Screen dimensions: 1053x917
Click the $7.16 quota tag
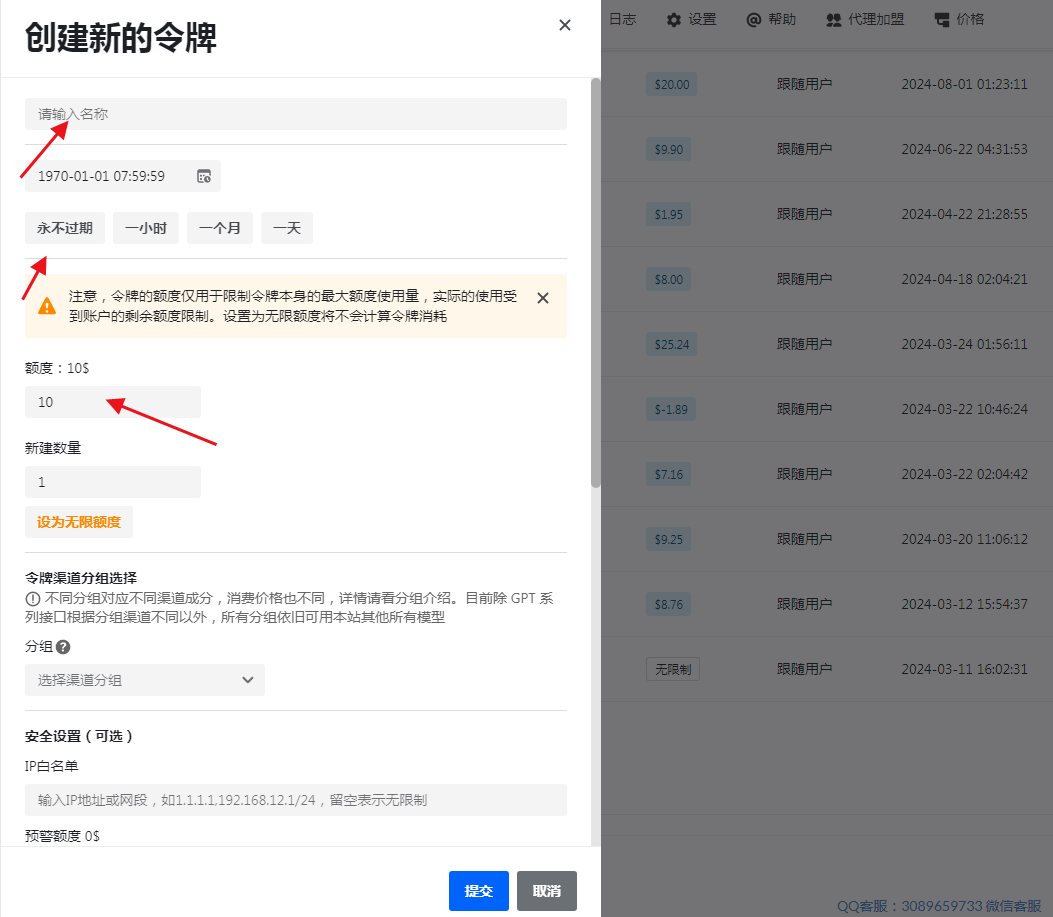668,474
